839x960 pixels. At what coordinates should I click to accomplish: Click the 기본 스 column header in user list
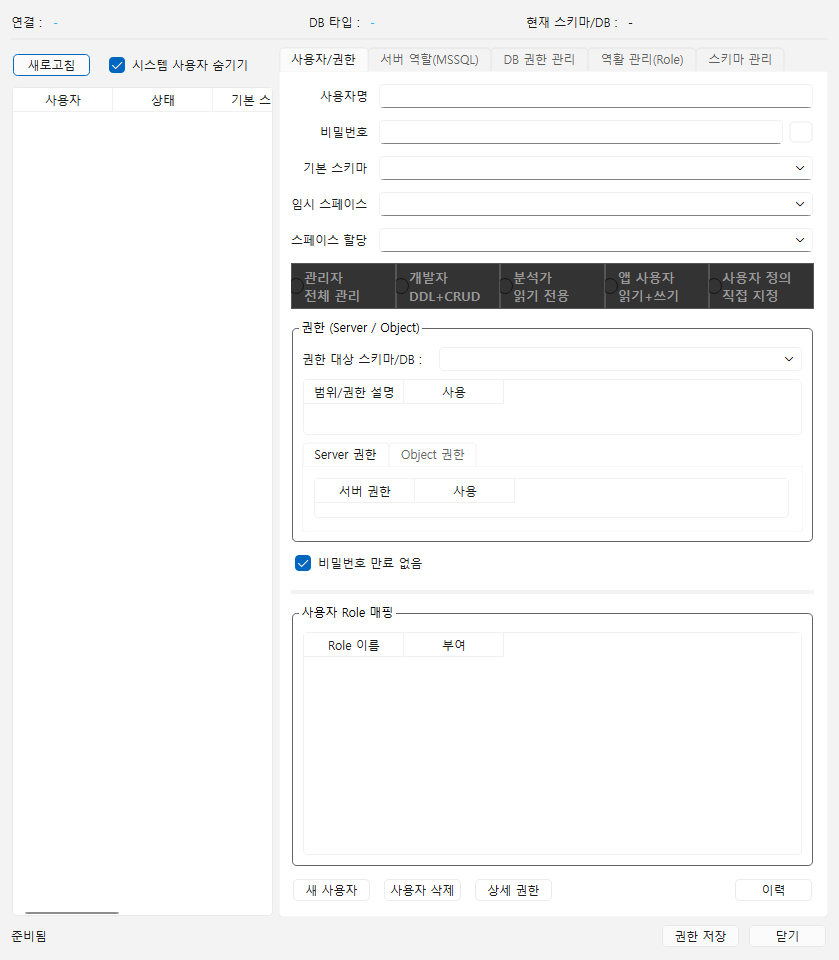click(x=243, y=100)
